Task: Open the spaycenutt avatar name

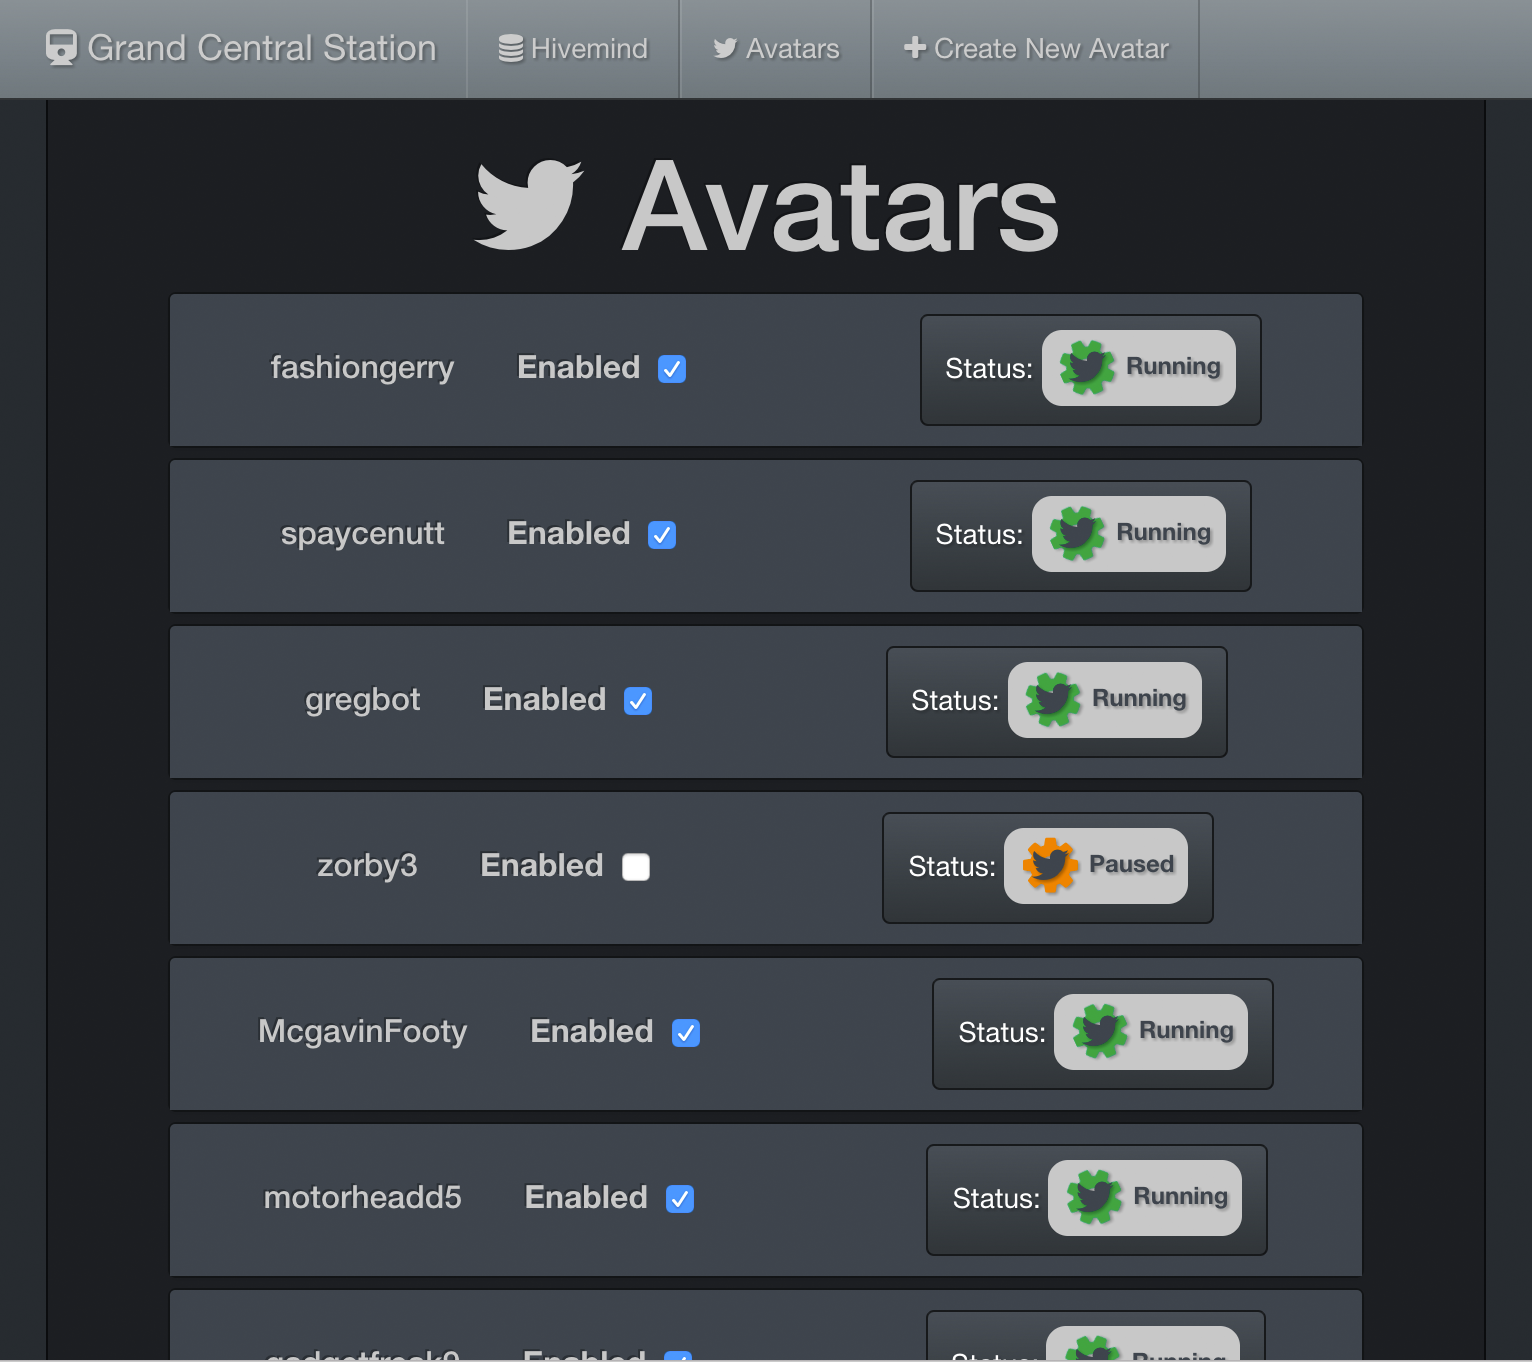Action: click(362, 534)
